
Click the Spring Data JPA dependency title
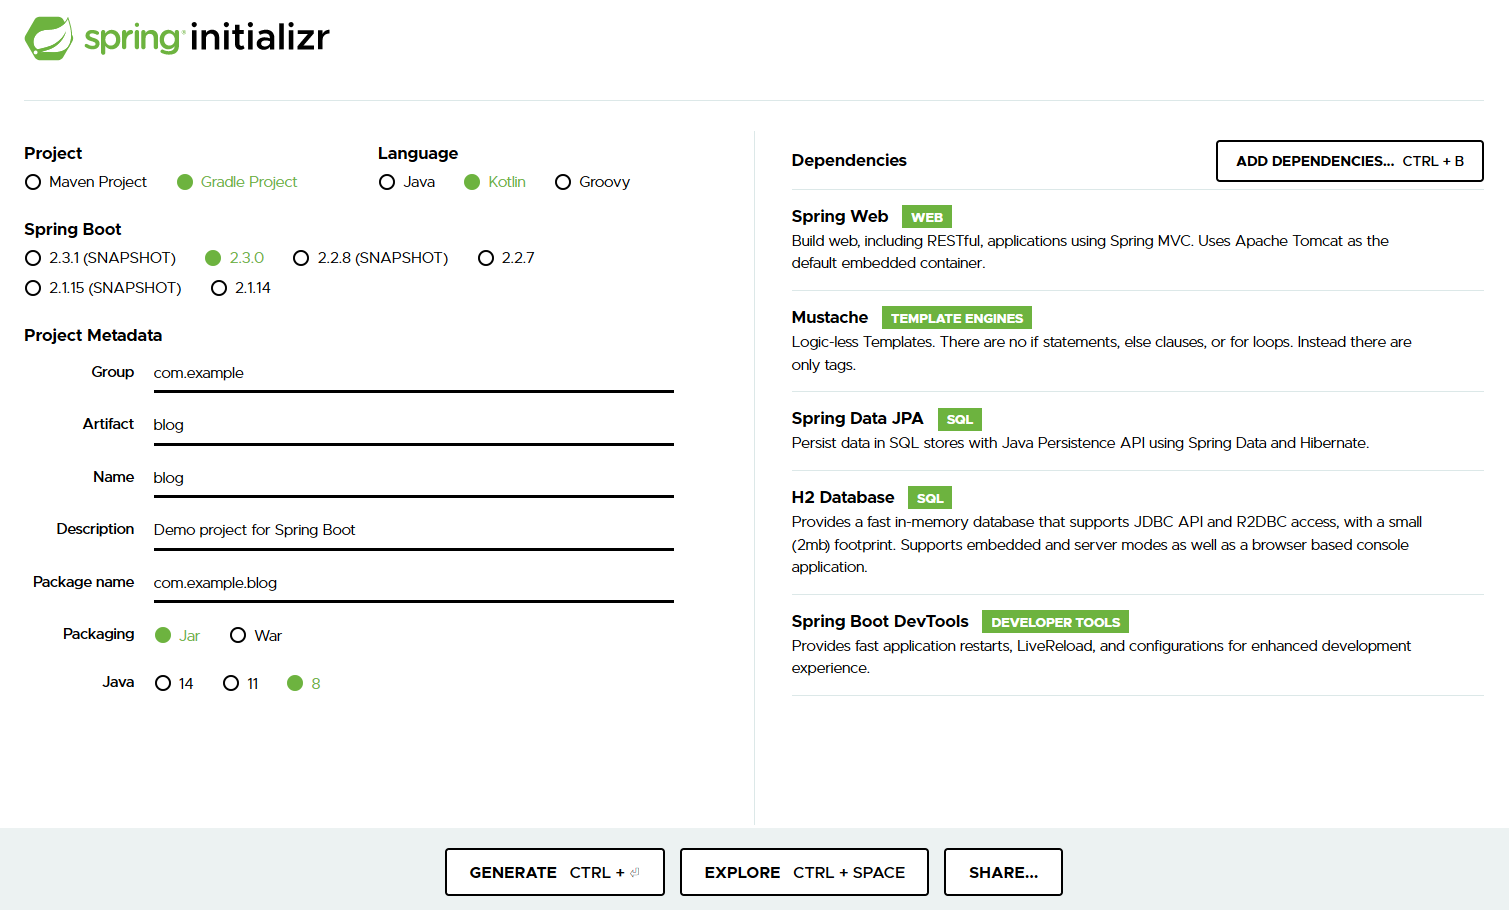click(x=857, y=418)
